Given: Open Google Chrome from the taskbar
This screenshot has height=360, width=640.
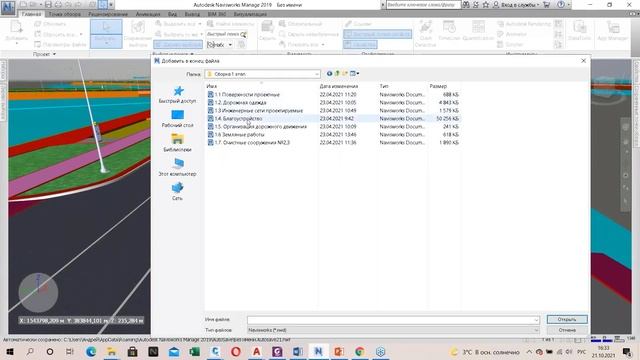Looking at the screenshot, I should point(360,351).
